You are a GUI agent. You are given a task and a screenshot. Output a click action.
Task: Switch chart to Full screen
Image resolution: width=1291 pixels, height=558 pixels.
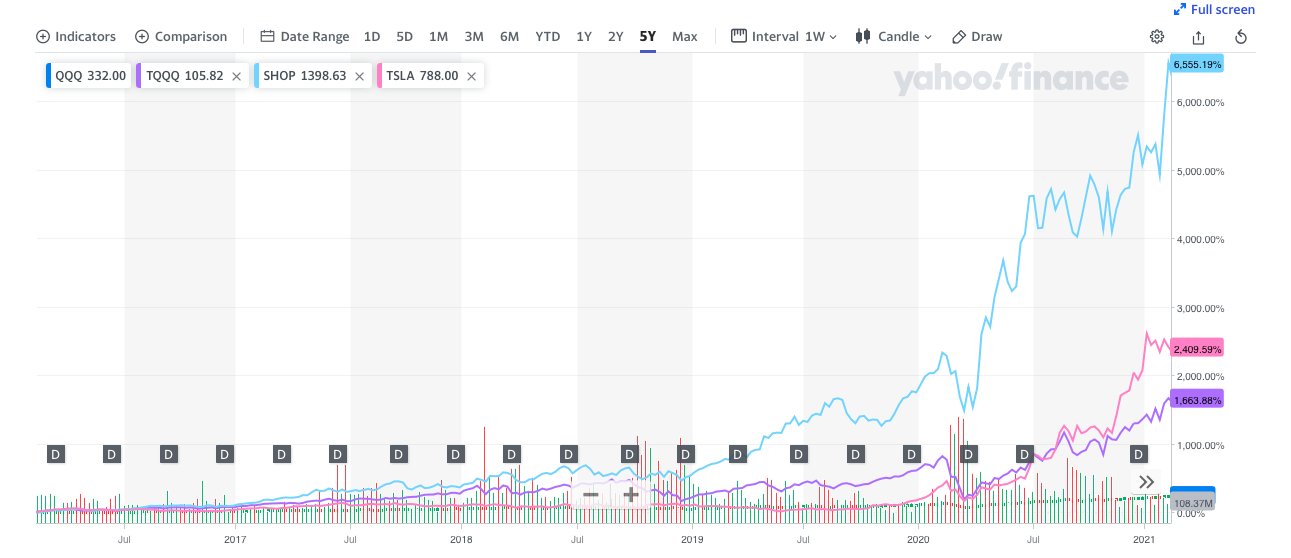tap(1214, 9)
